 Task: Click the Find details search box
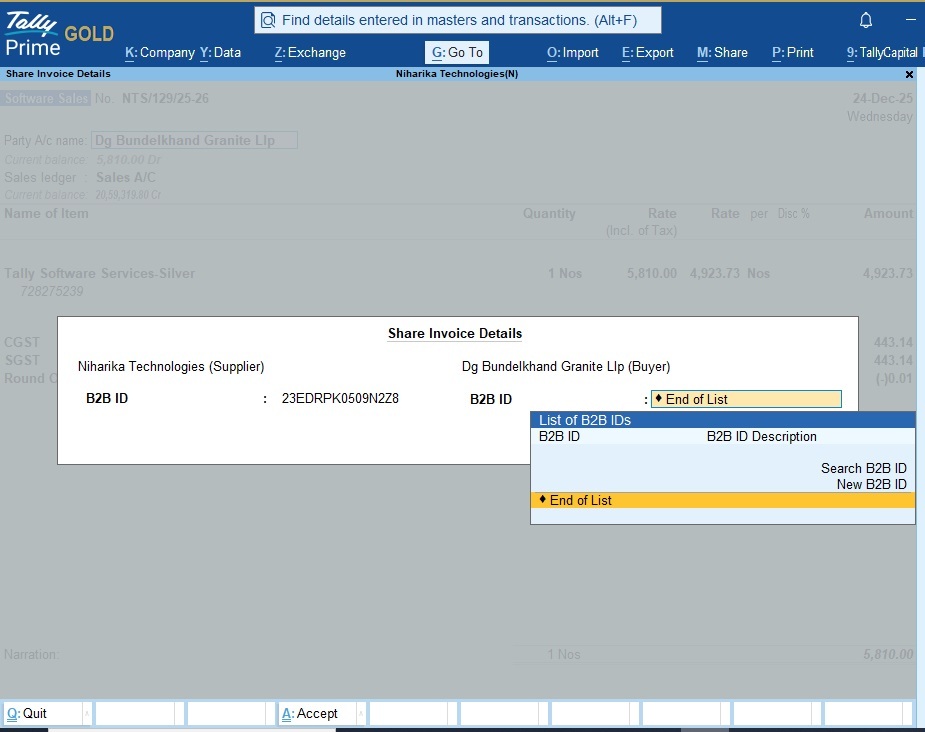coord(458,20)
